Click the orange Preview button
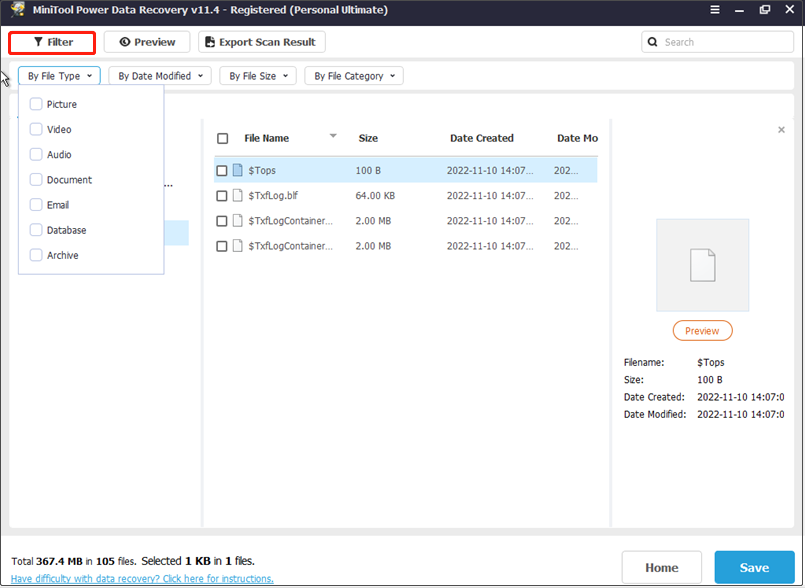Viewport: 805px width, 588px height. (702, 331)
